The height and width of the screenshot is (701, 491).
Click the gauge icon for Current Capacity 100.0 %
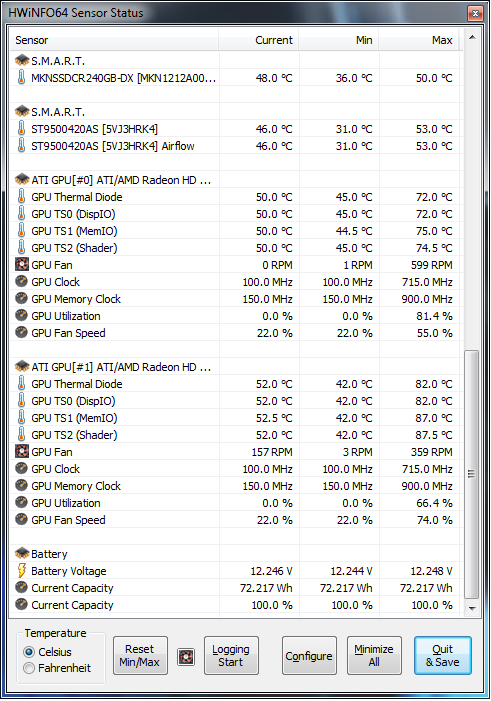[x=21, y=604]
